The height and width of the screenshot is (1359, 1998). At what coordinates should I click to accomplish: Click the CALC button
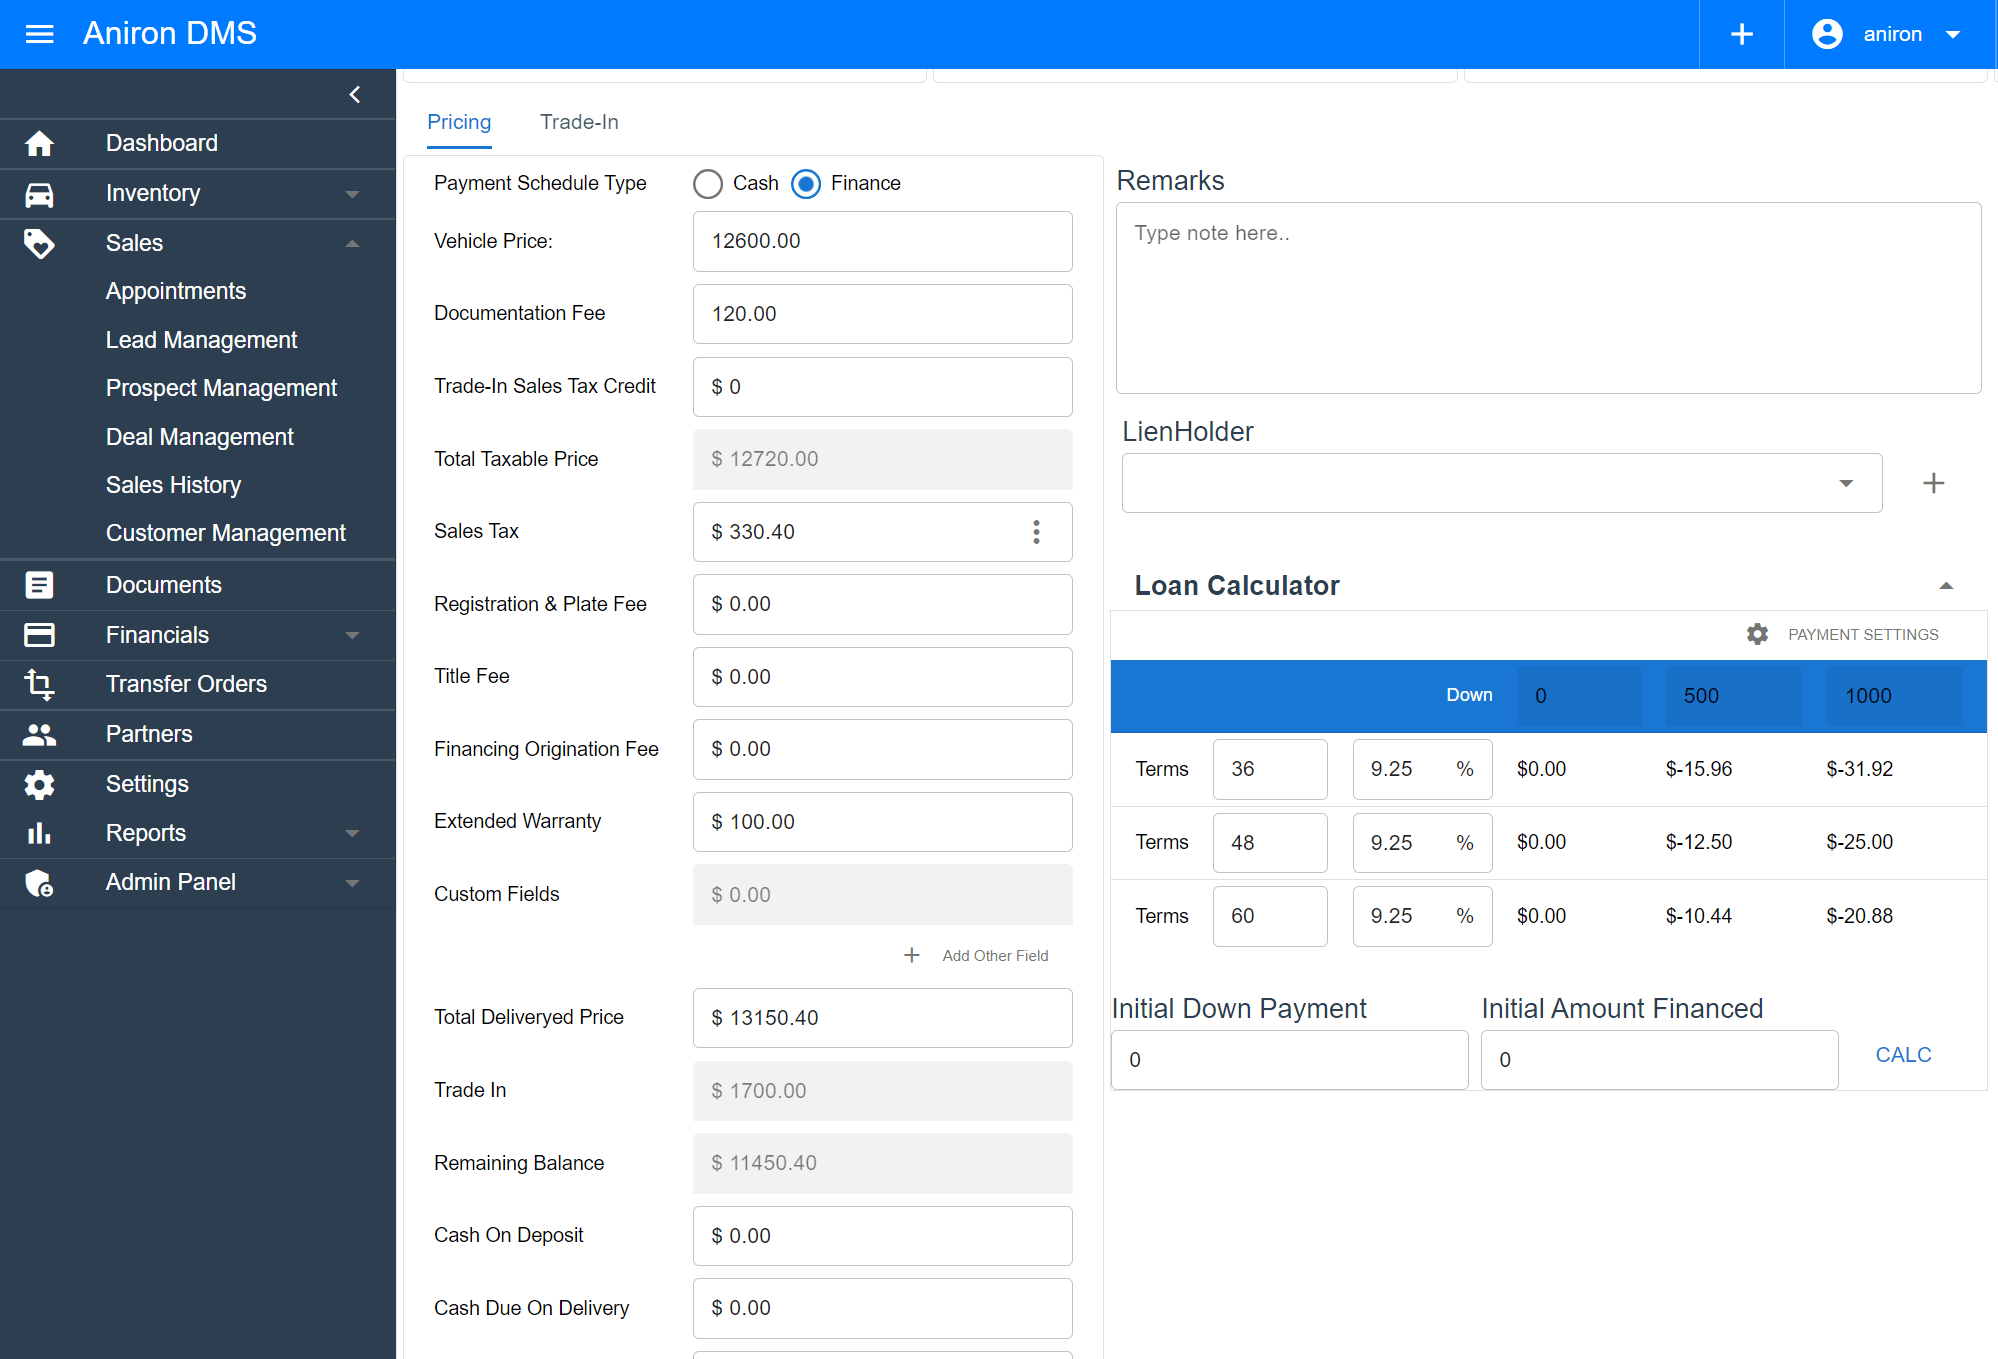coord(1902,1055)
